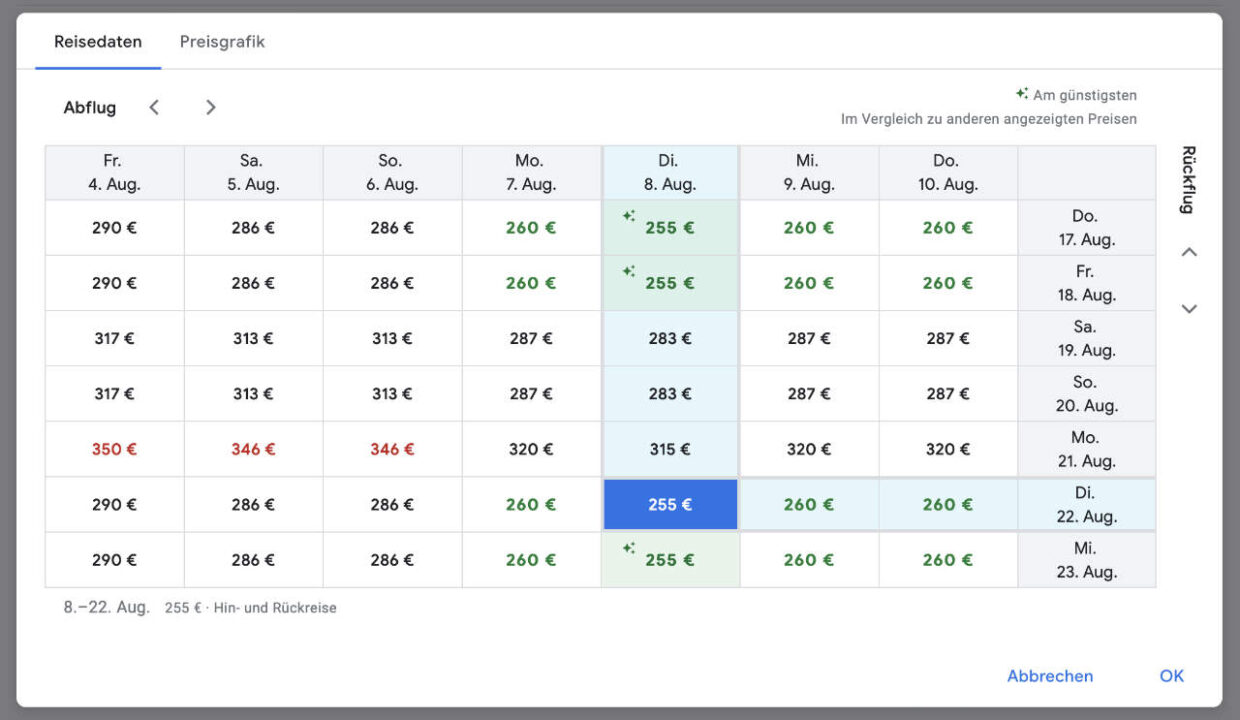Image resolution: width=1240 pixels, height=720 pixels.
Task: Click the down chevron under Rückflug
Action: click(1188, 309)
